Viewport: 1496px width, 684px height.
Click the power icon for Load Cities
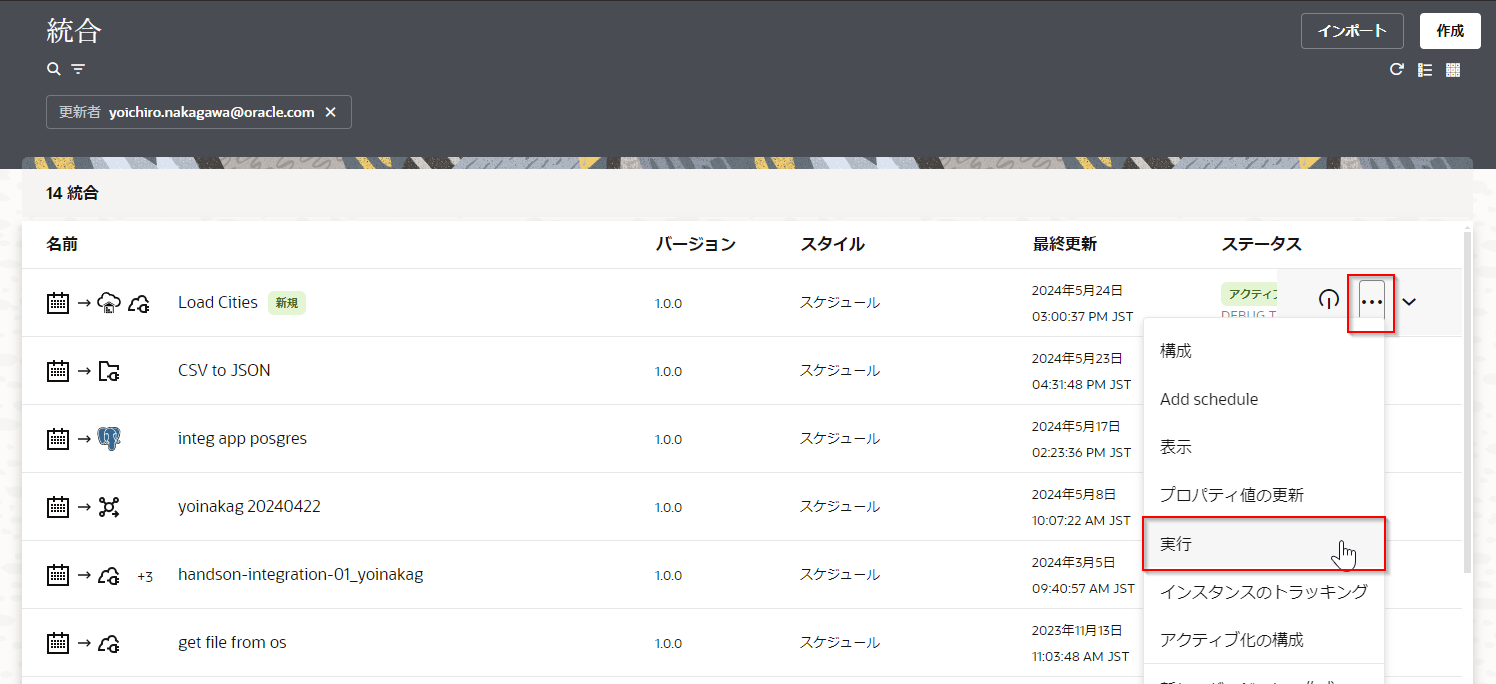1328,301
